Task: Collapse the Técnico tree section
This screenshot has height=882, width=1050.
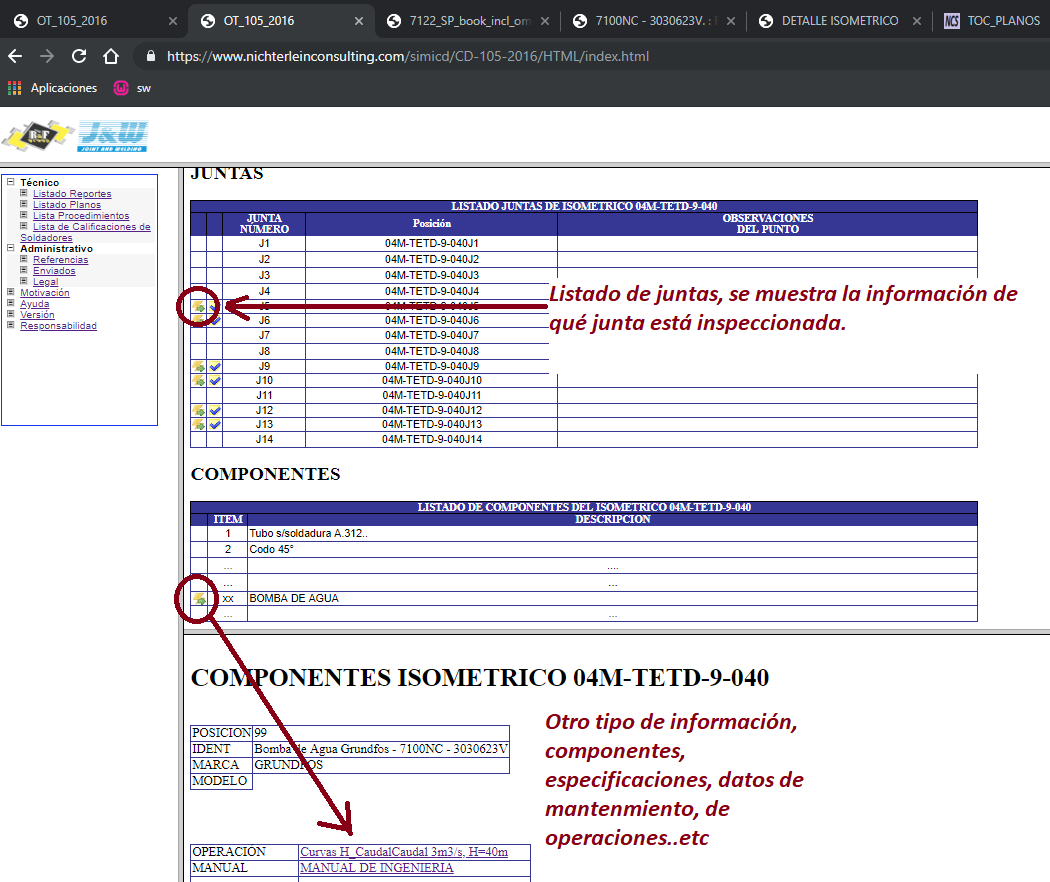Action: pos(11,182)
